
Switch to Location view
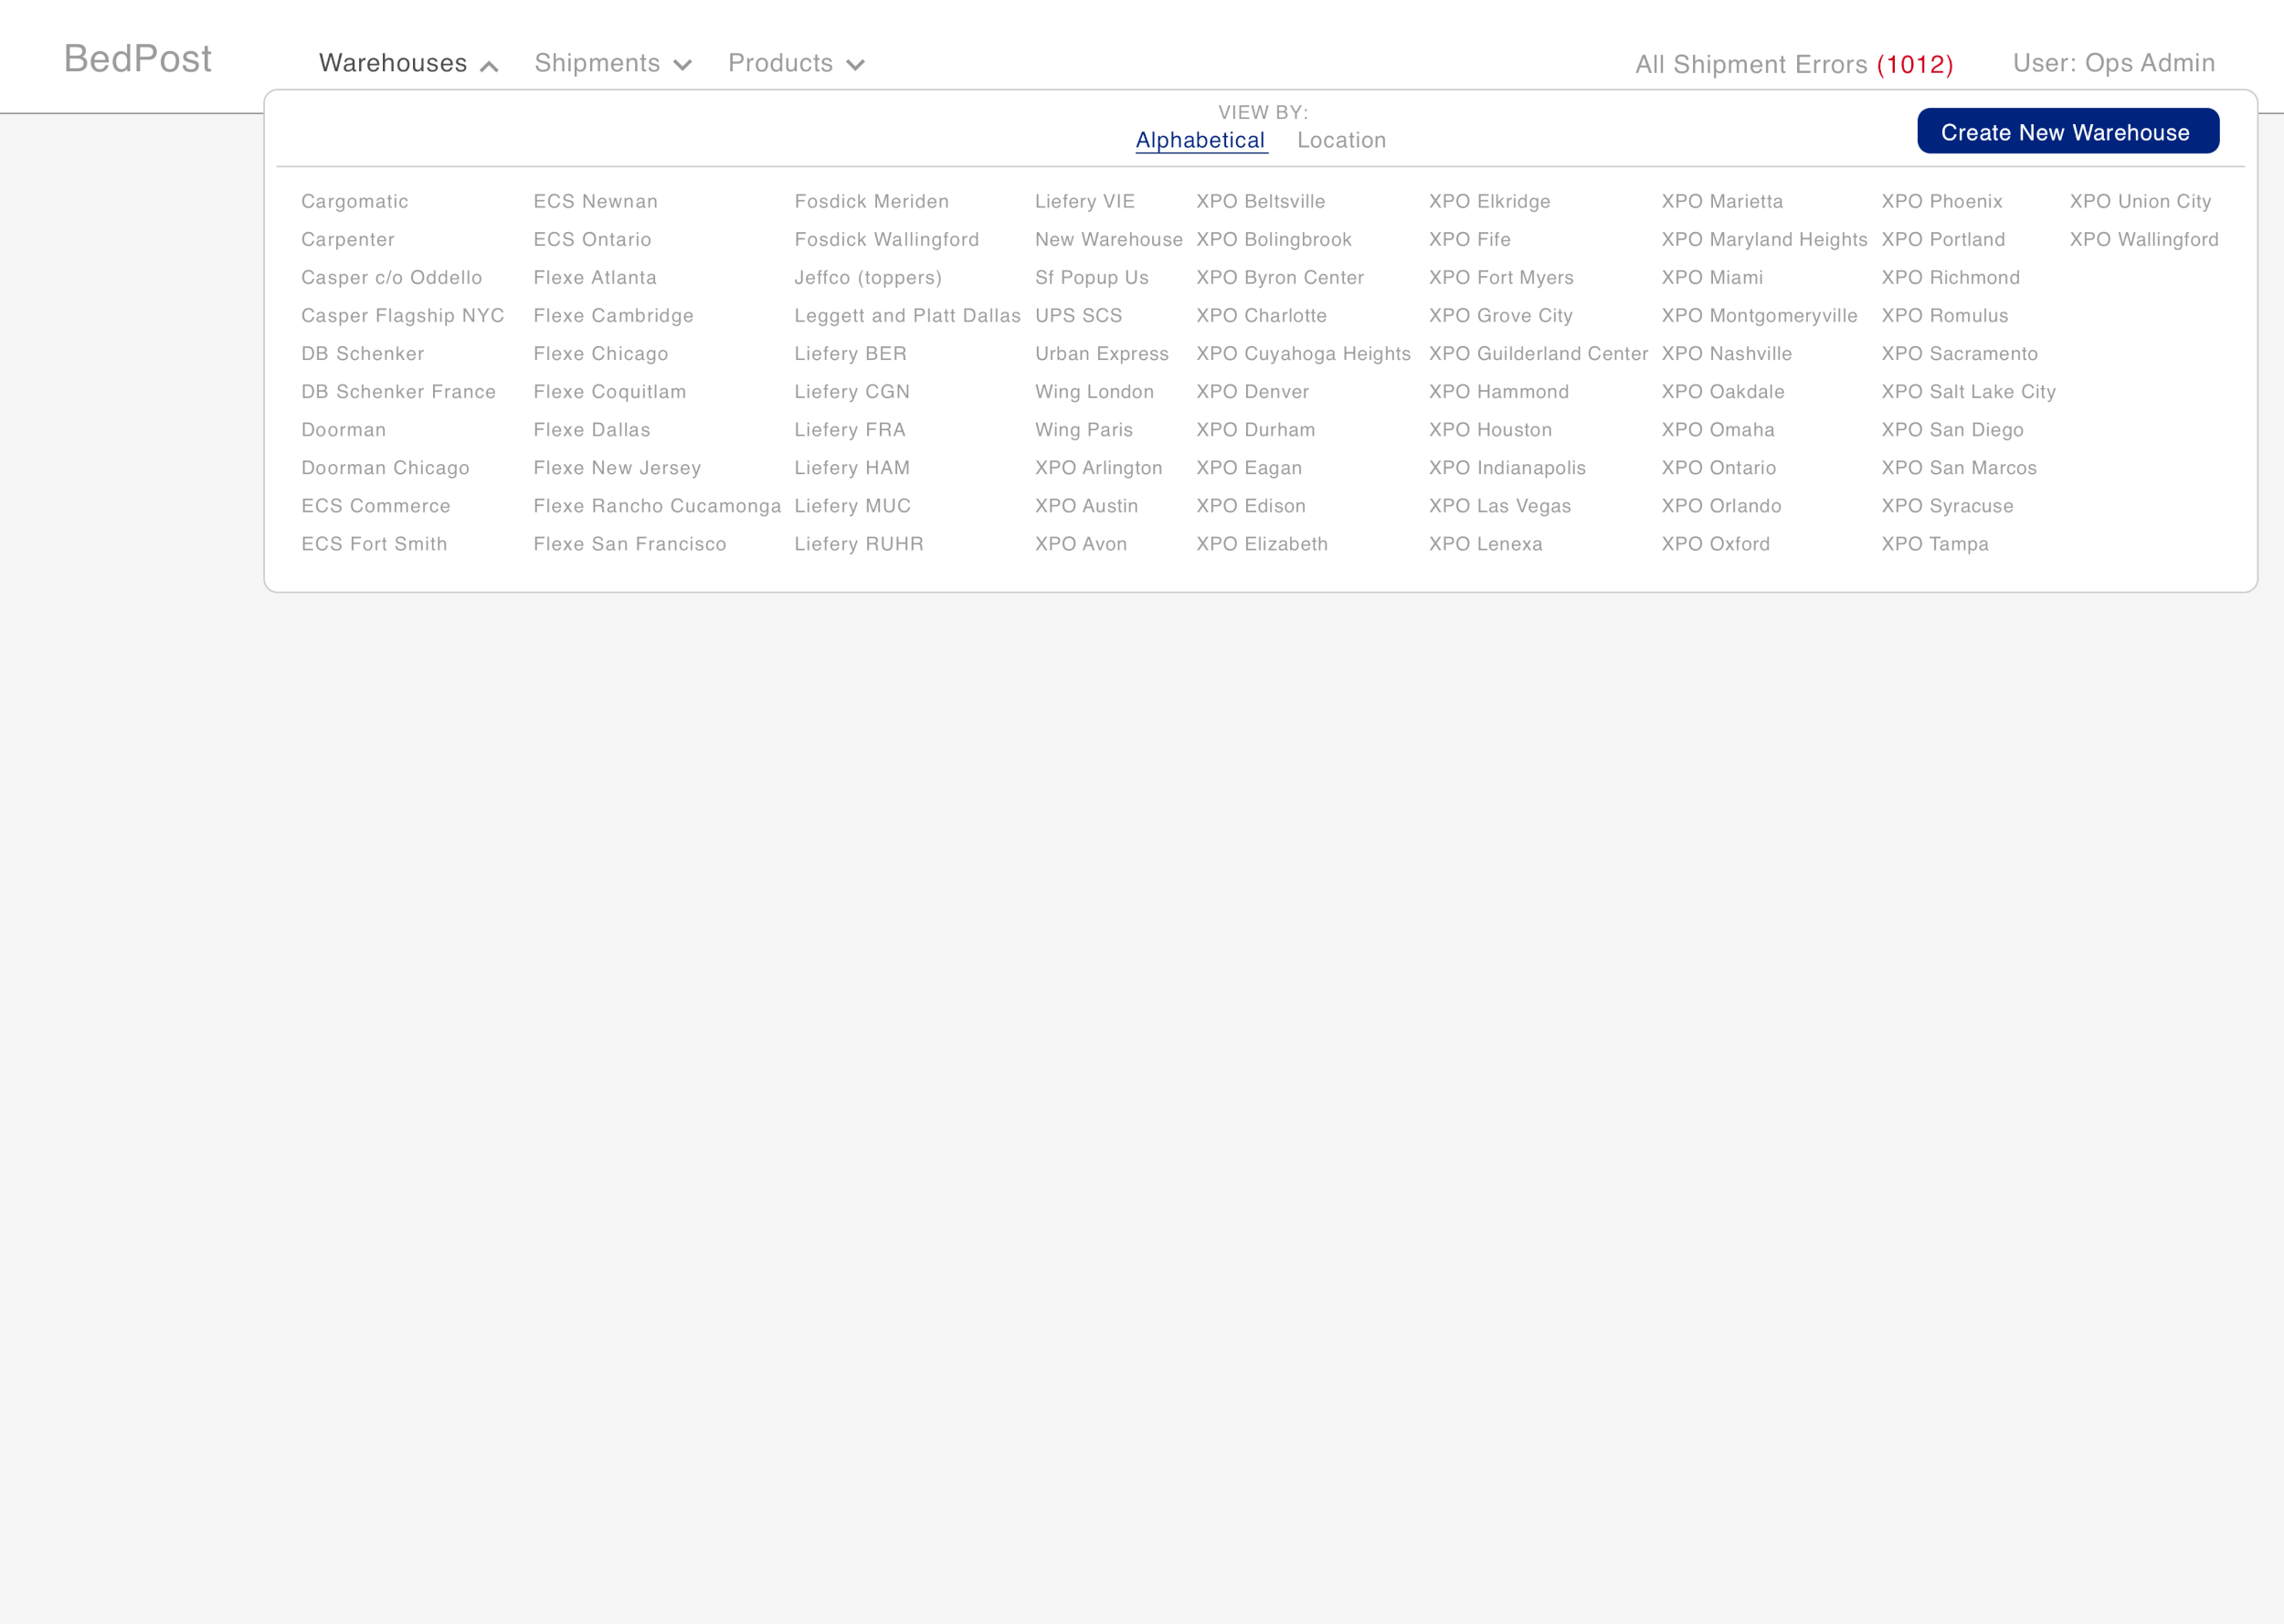click(x=1341, y=140)
